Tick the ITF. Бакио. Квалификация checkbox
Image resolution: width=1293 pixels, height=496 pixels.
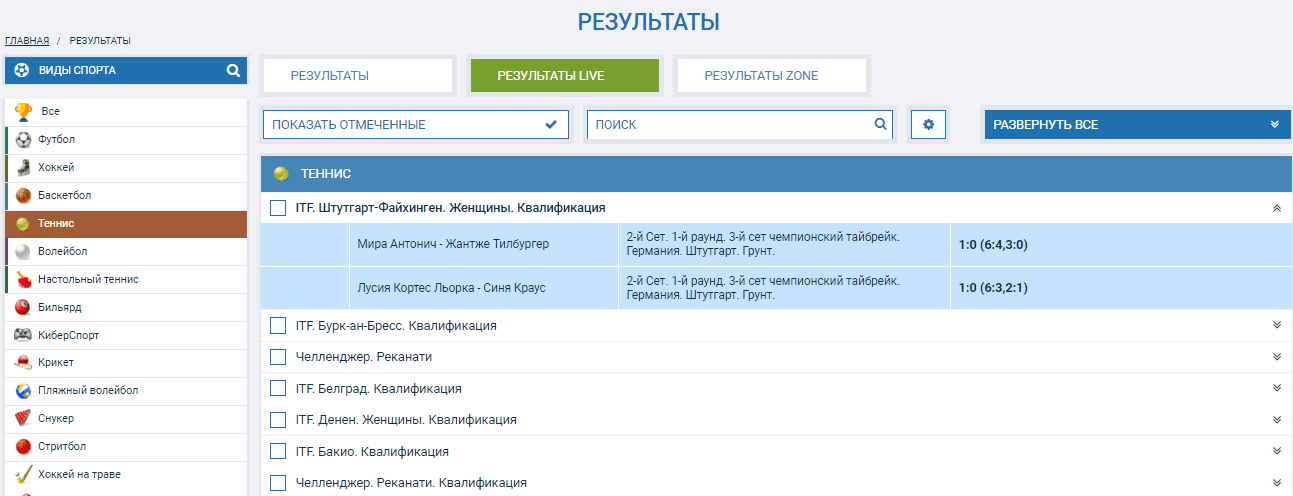278,452
